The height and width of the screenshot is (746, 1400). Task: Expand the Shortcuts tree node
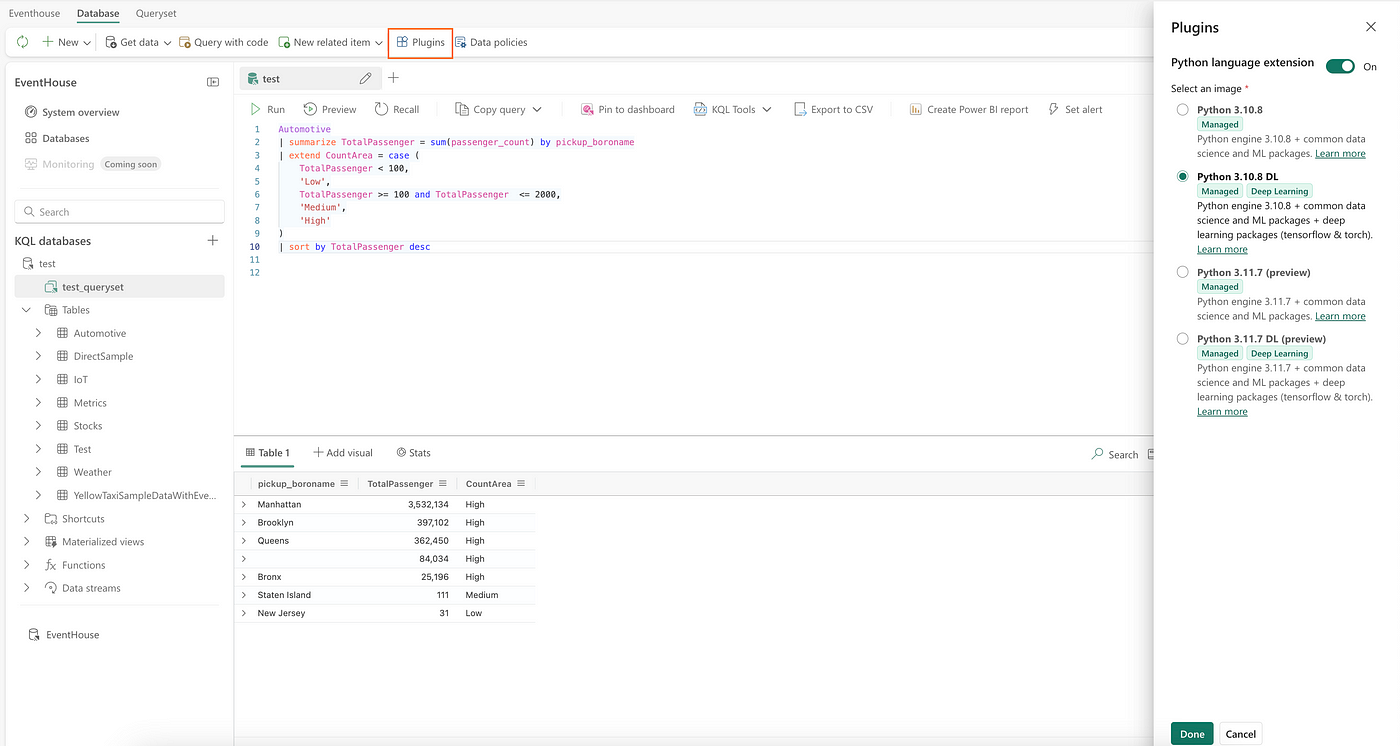click(27, 519)
